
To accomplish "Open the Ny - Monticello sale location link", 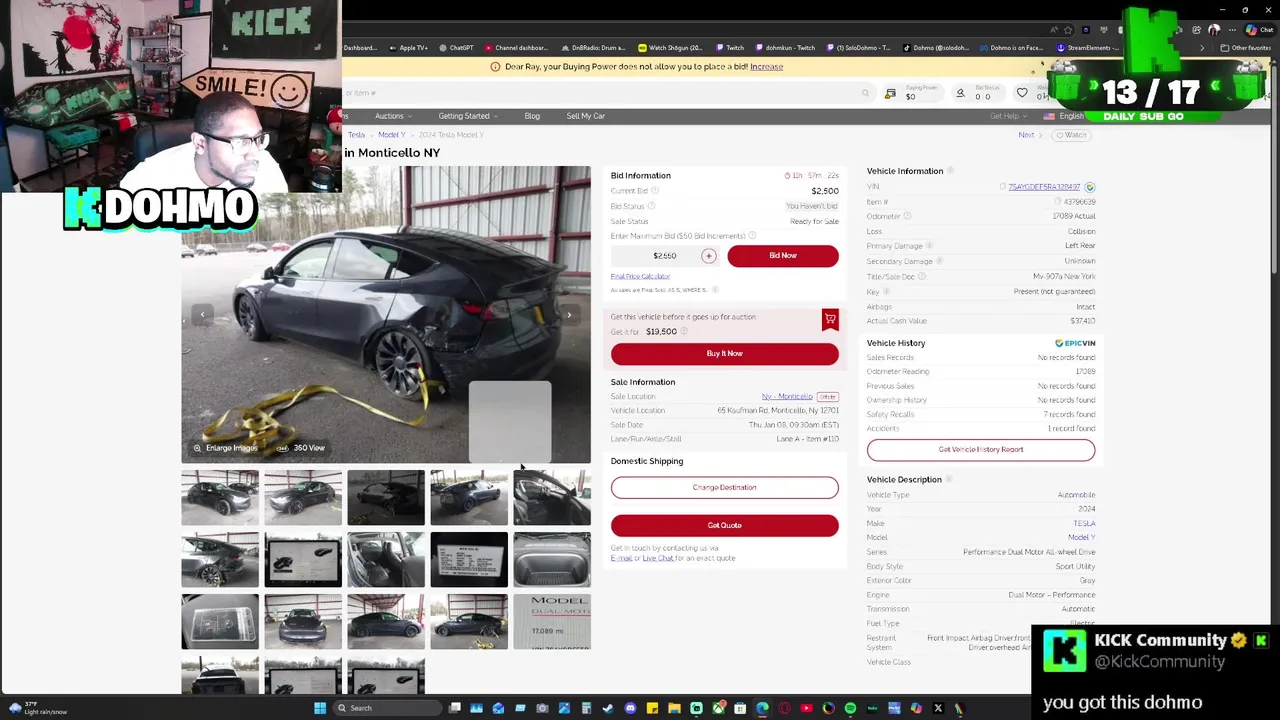I will [x=787, y=397].
